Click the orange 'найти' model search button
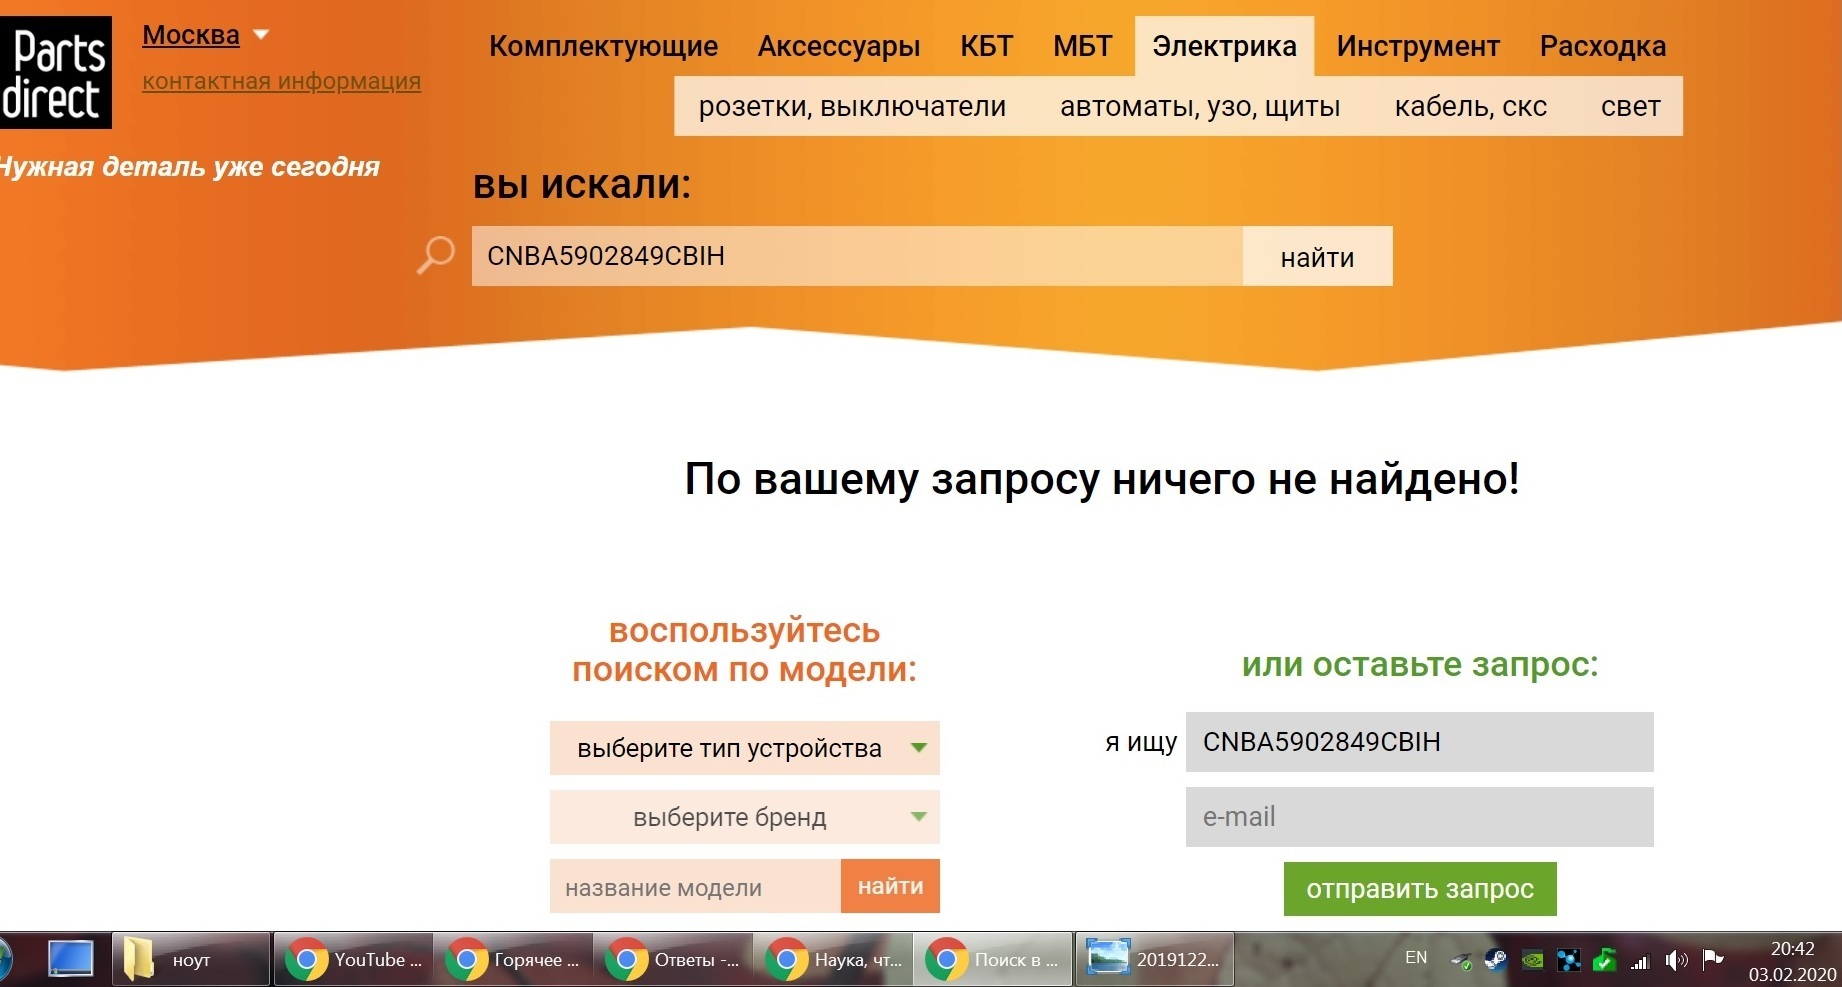 pyautogui.click(x=890, y=886)
